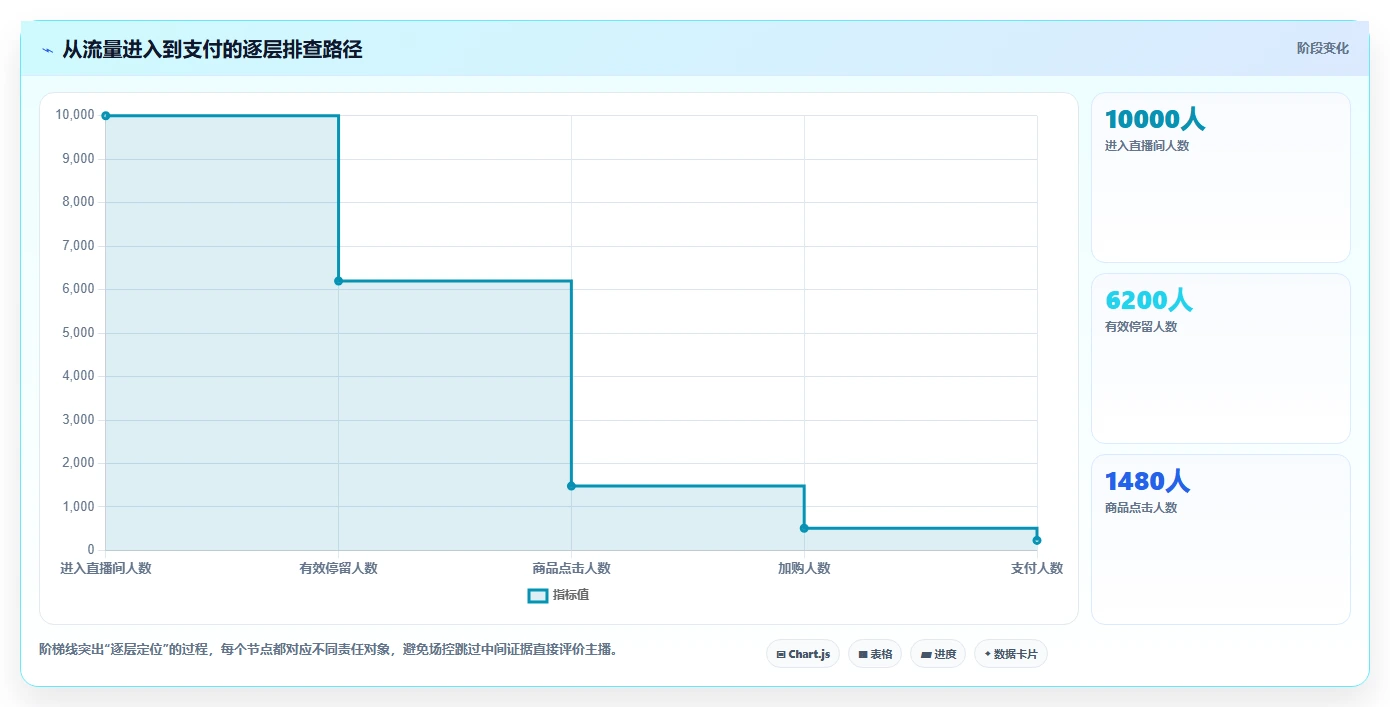Click the lightning icon beside the title
This screenshot has height=707, width=1390.
[47, 50]
